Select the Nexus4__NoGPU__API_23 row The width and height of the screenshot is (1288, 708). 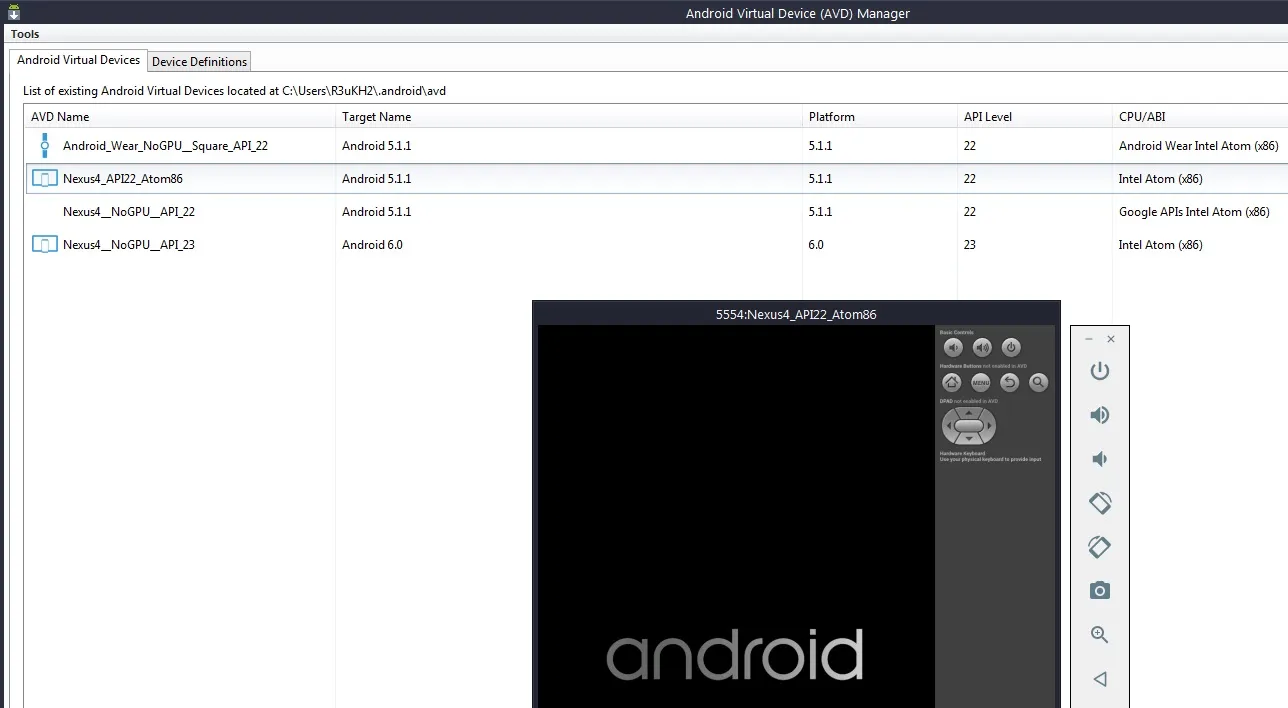click(x=656, y=245)
